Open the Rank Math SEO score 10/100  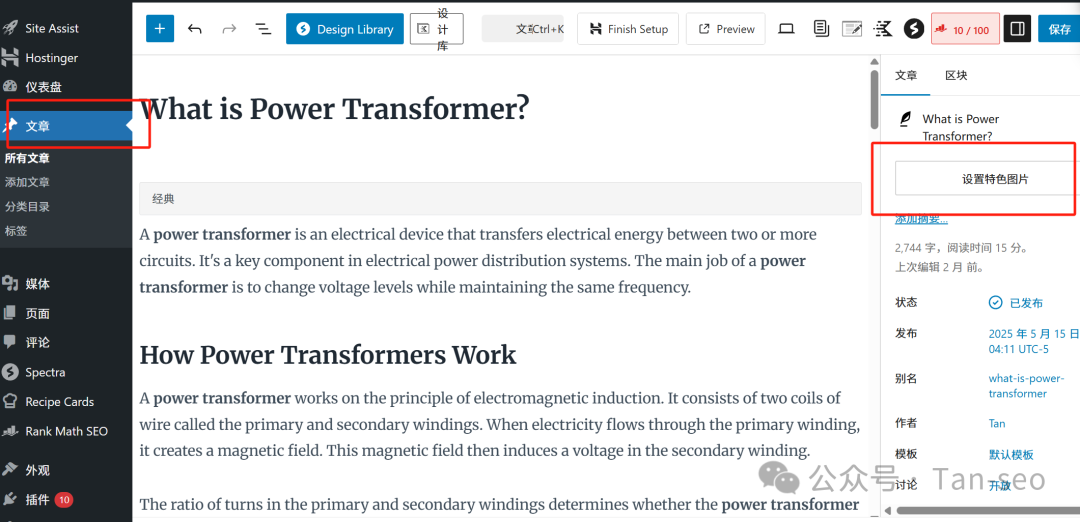pos(964,29)
